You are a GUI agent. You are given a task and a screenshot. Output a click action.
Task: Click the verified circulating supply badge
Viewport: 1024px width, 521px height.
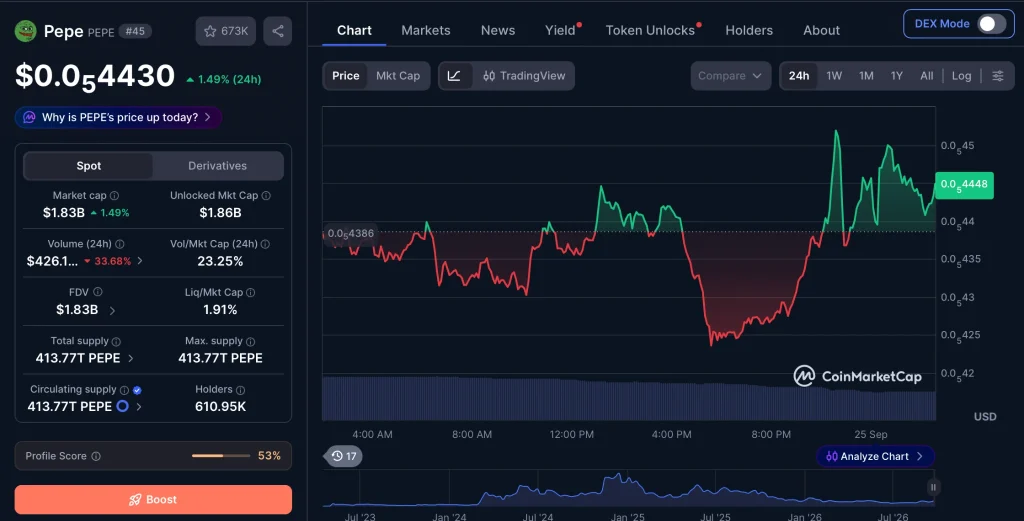click(137, 390)
